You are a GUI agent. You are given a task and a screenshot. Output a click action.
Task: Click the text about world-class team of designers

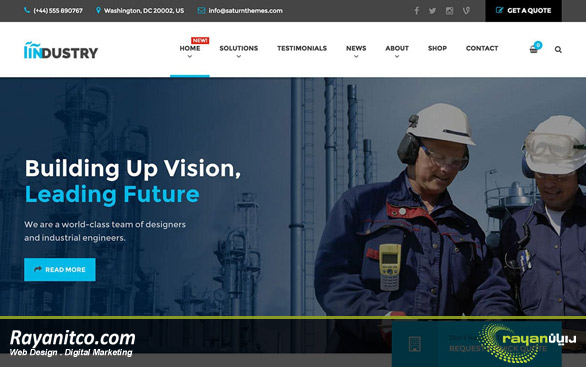[x=105, y=231]
